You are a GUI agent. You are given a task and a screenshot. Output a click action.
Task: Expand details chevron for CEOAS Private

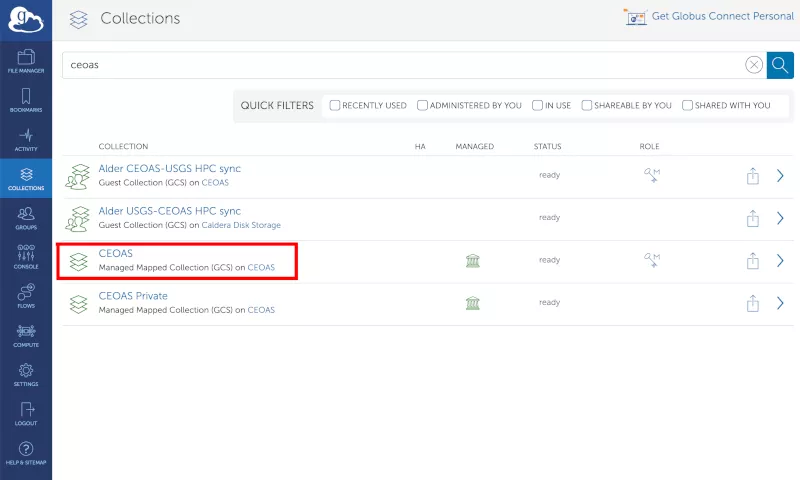pyautogui.click(x=780, y=303)
